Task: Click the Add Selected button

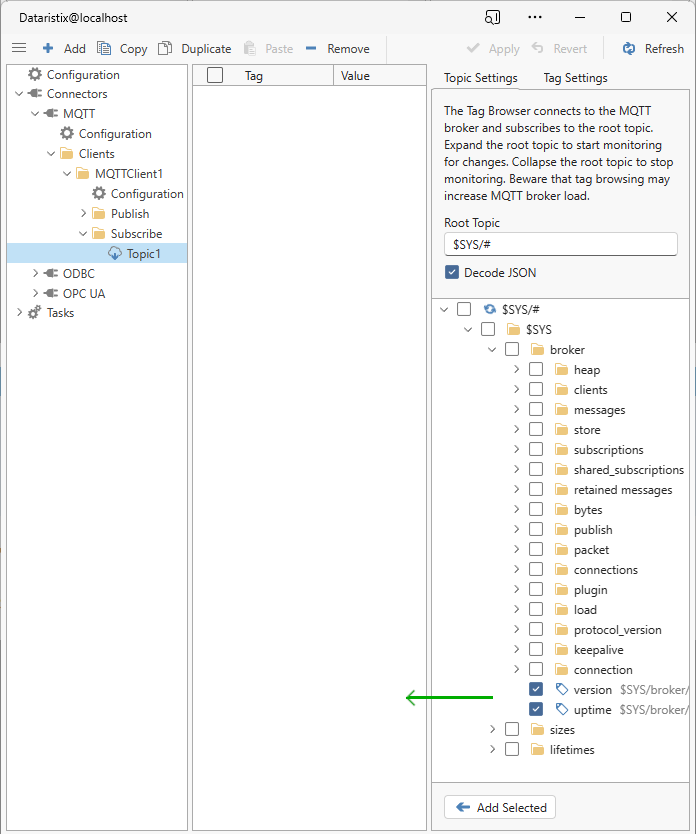Action: pos(500,807)
